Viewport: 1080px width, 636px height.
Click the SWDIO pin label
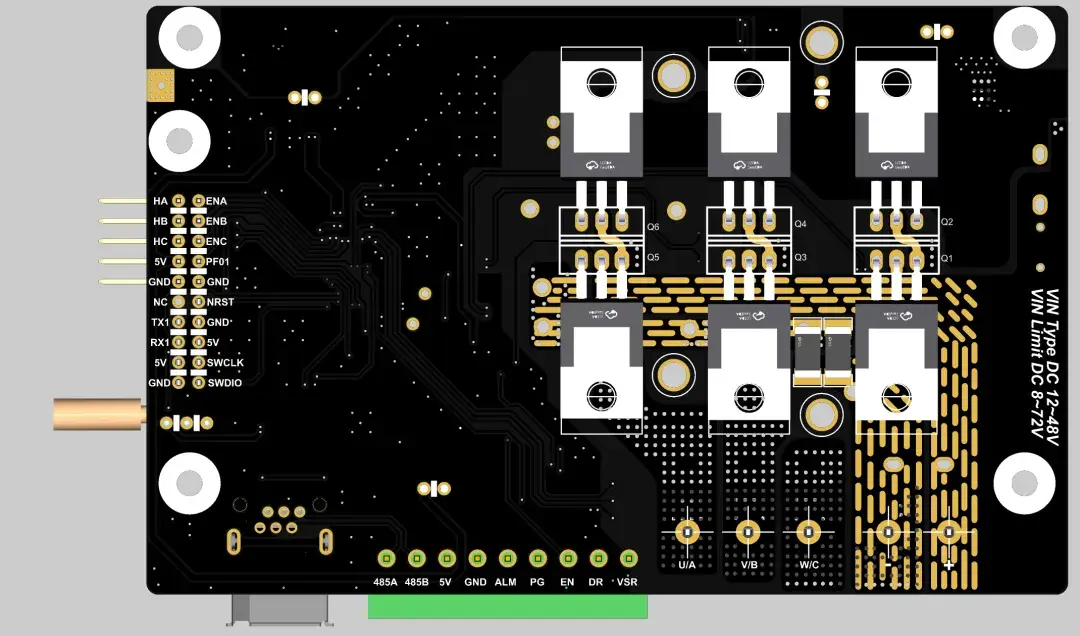click(225, 382)
